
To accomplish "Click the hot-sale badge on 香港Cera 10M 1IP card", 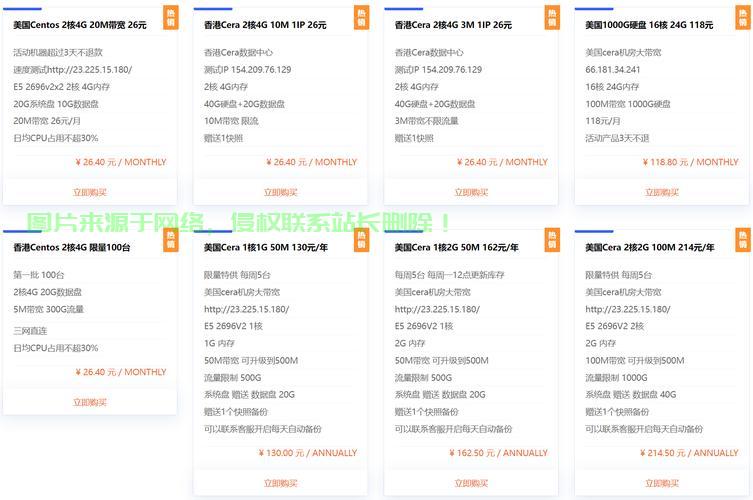I will pyautogui.click(x=361, y=18).
